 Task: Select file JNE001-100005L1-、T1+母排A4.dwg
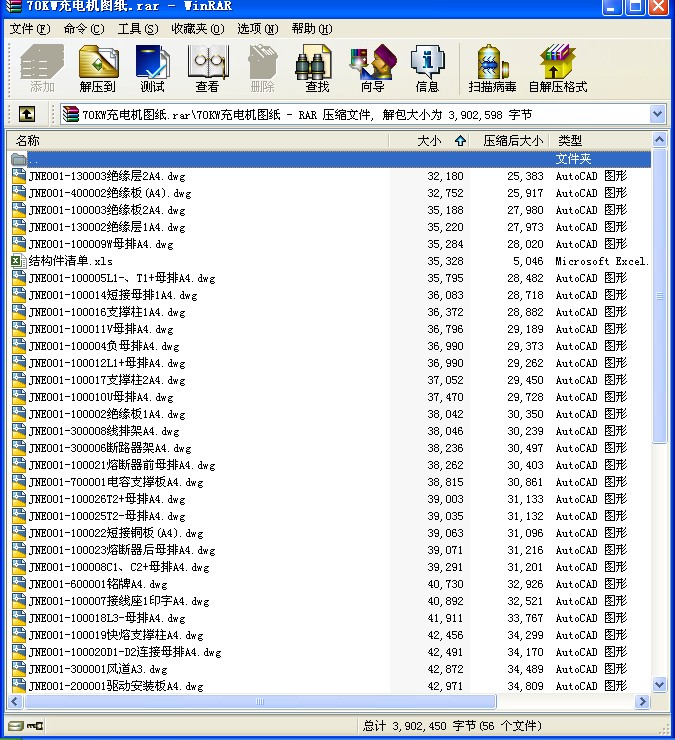pyautogui.click(x=122, y=278)
